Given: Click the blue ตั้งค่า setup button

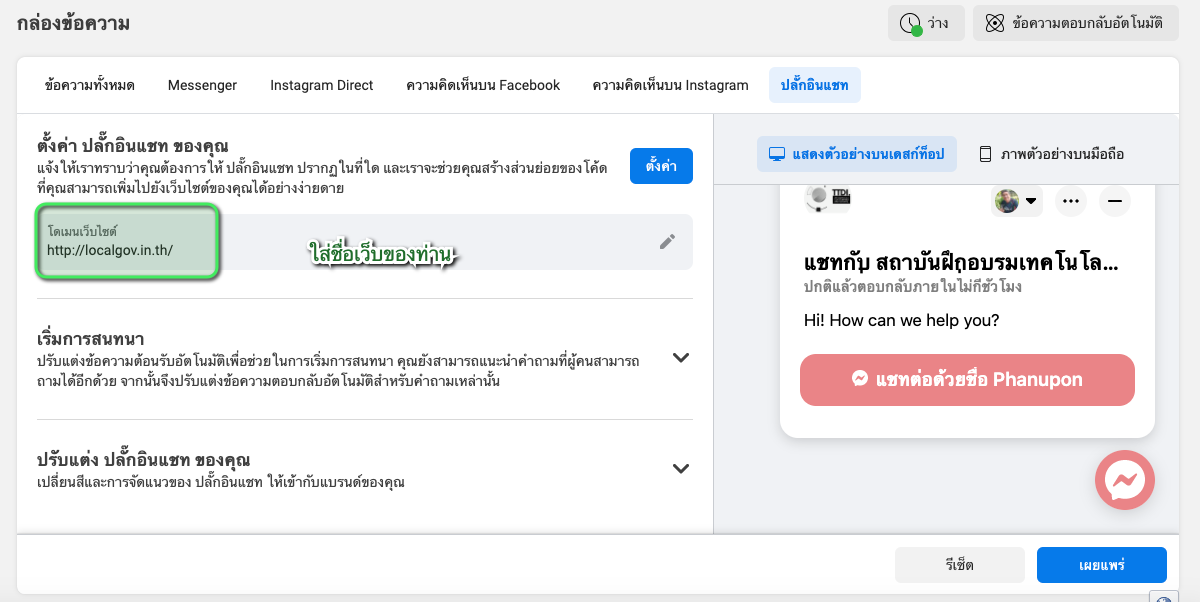Looking at the screenshot, I should (661, 166).
